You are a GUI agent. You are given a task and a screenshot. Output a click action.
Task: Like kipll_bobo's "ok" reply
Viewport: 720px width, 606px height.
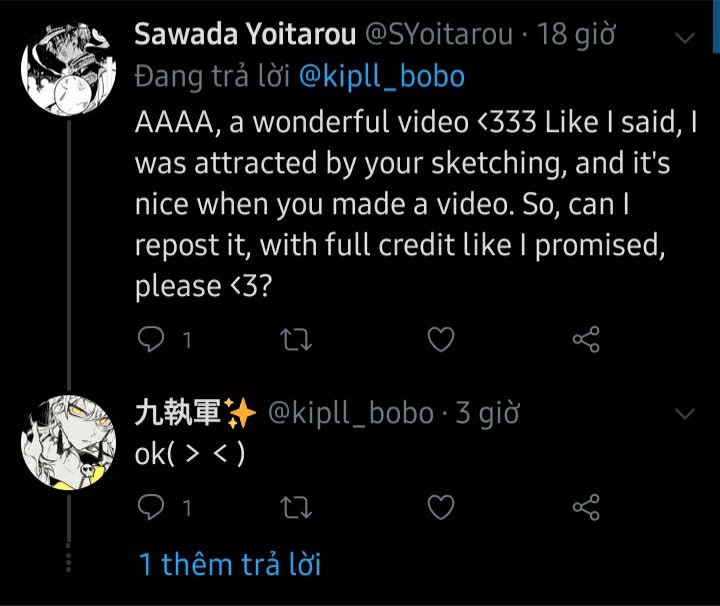(441, 507)
